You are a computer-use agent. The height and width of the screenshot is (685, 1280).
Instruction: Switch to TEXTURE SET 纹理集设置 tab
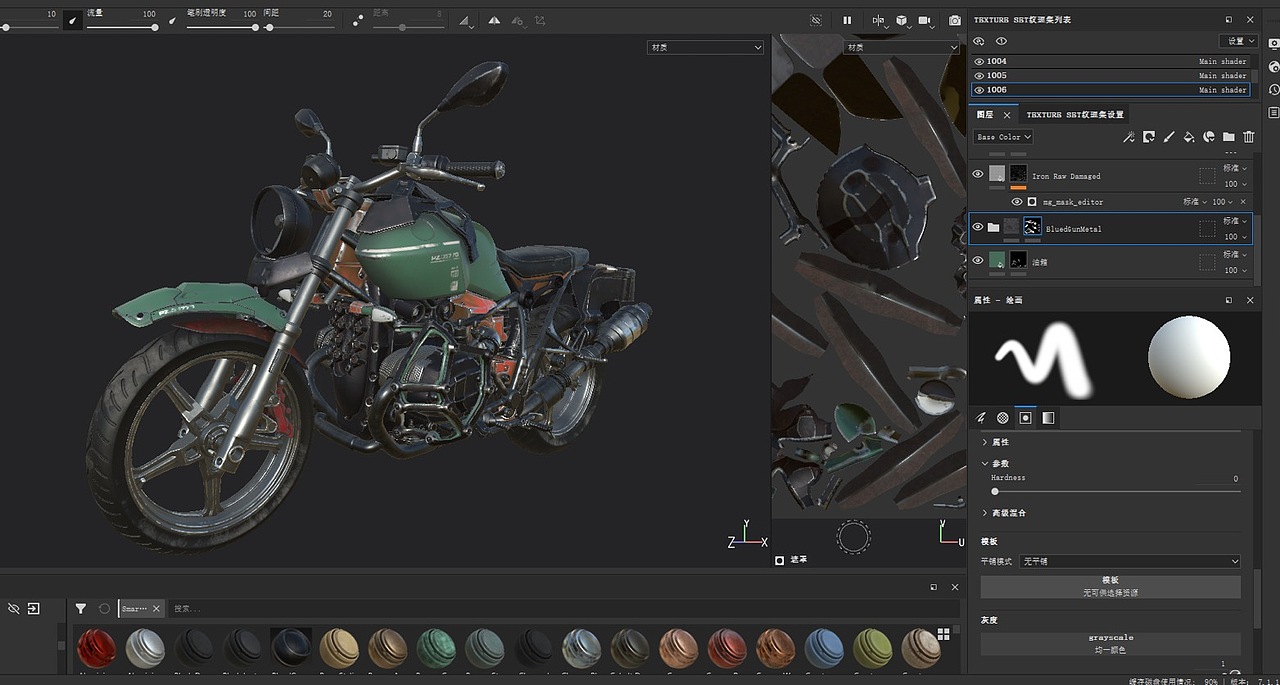[1075, 115]
